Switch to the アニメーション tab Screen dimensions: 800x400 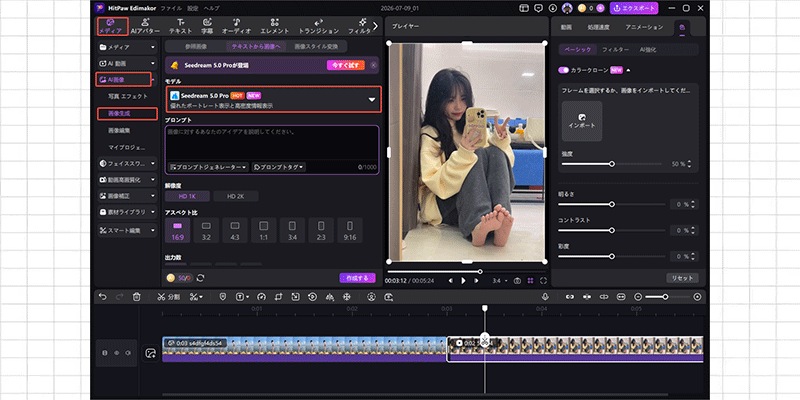[x=644, y=27]
